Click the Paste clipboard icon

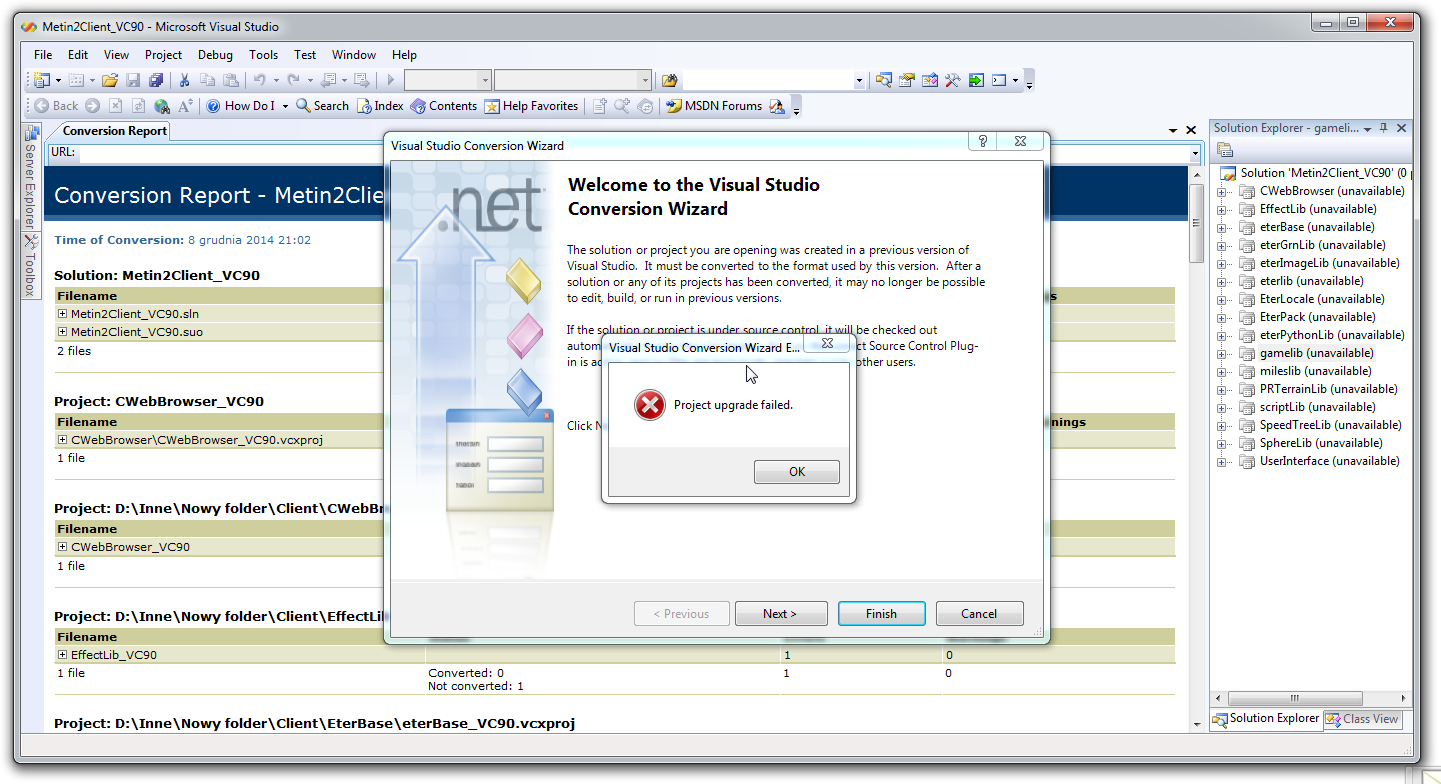click(230, 80)
